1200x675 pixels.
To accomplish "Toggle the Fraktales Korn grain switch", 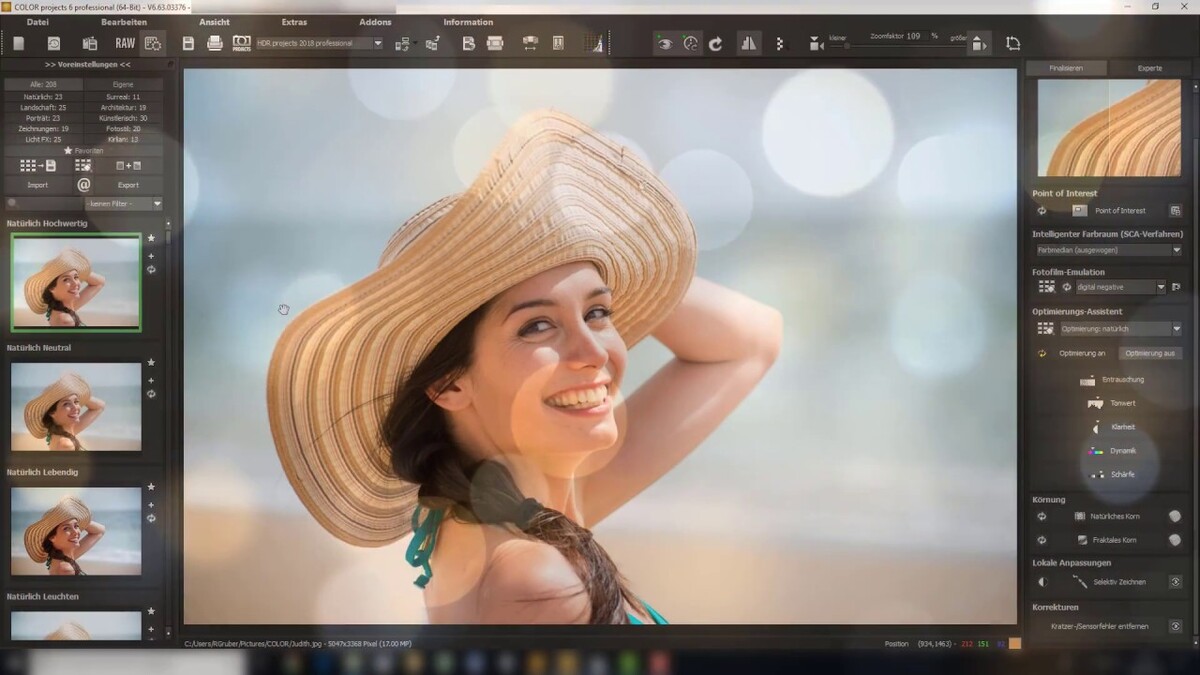I will coord(1174,540).
